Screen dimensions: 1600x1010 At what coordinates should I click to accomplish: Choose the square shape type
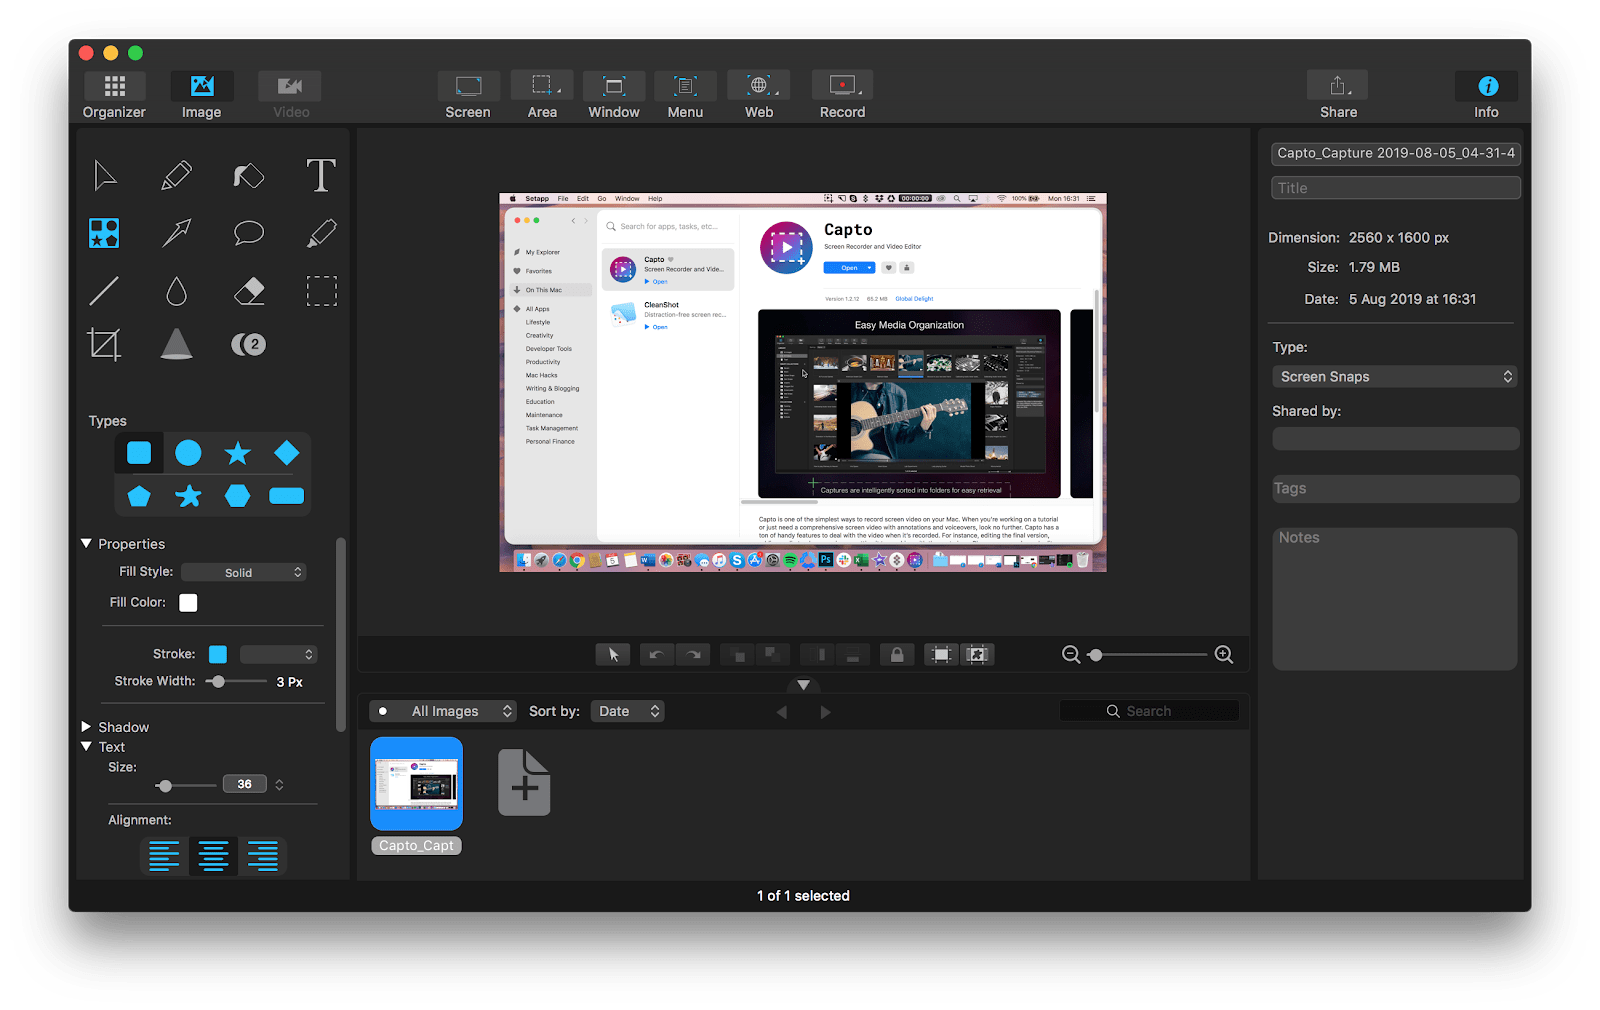tap(139, 453)
